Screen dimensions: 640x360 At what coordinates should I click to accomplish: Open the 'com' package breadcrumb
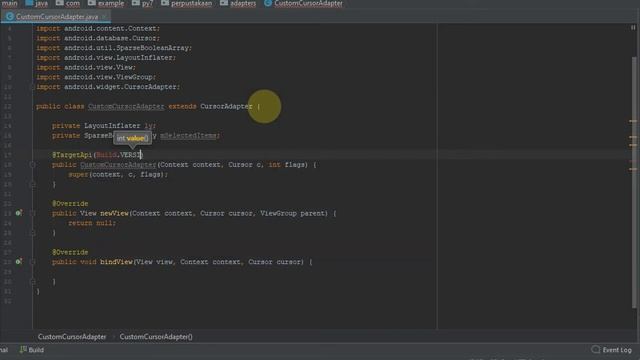coord(68,4)
